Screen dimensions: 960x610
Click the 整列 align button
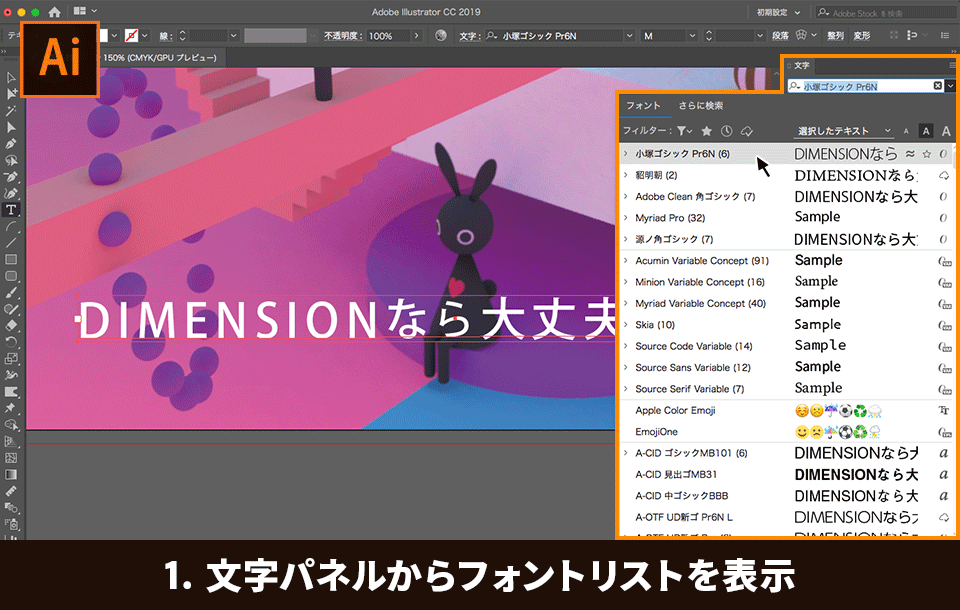pos(835,36)
